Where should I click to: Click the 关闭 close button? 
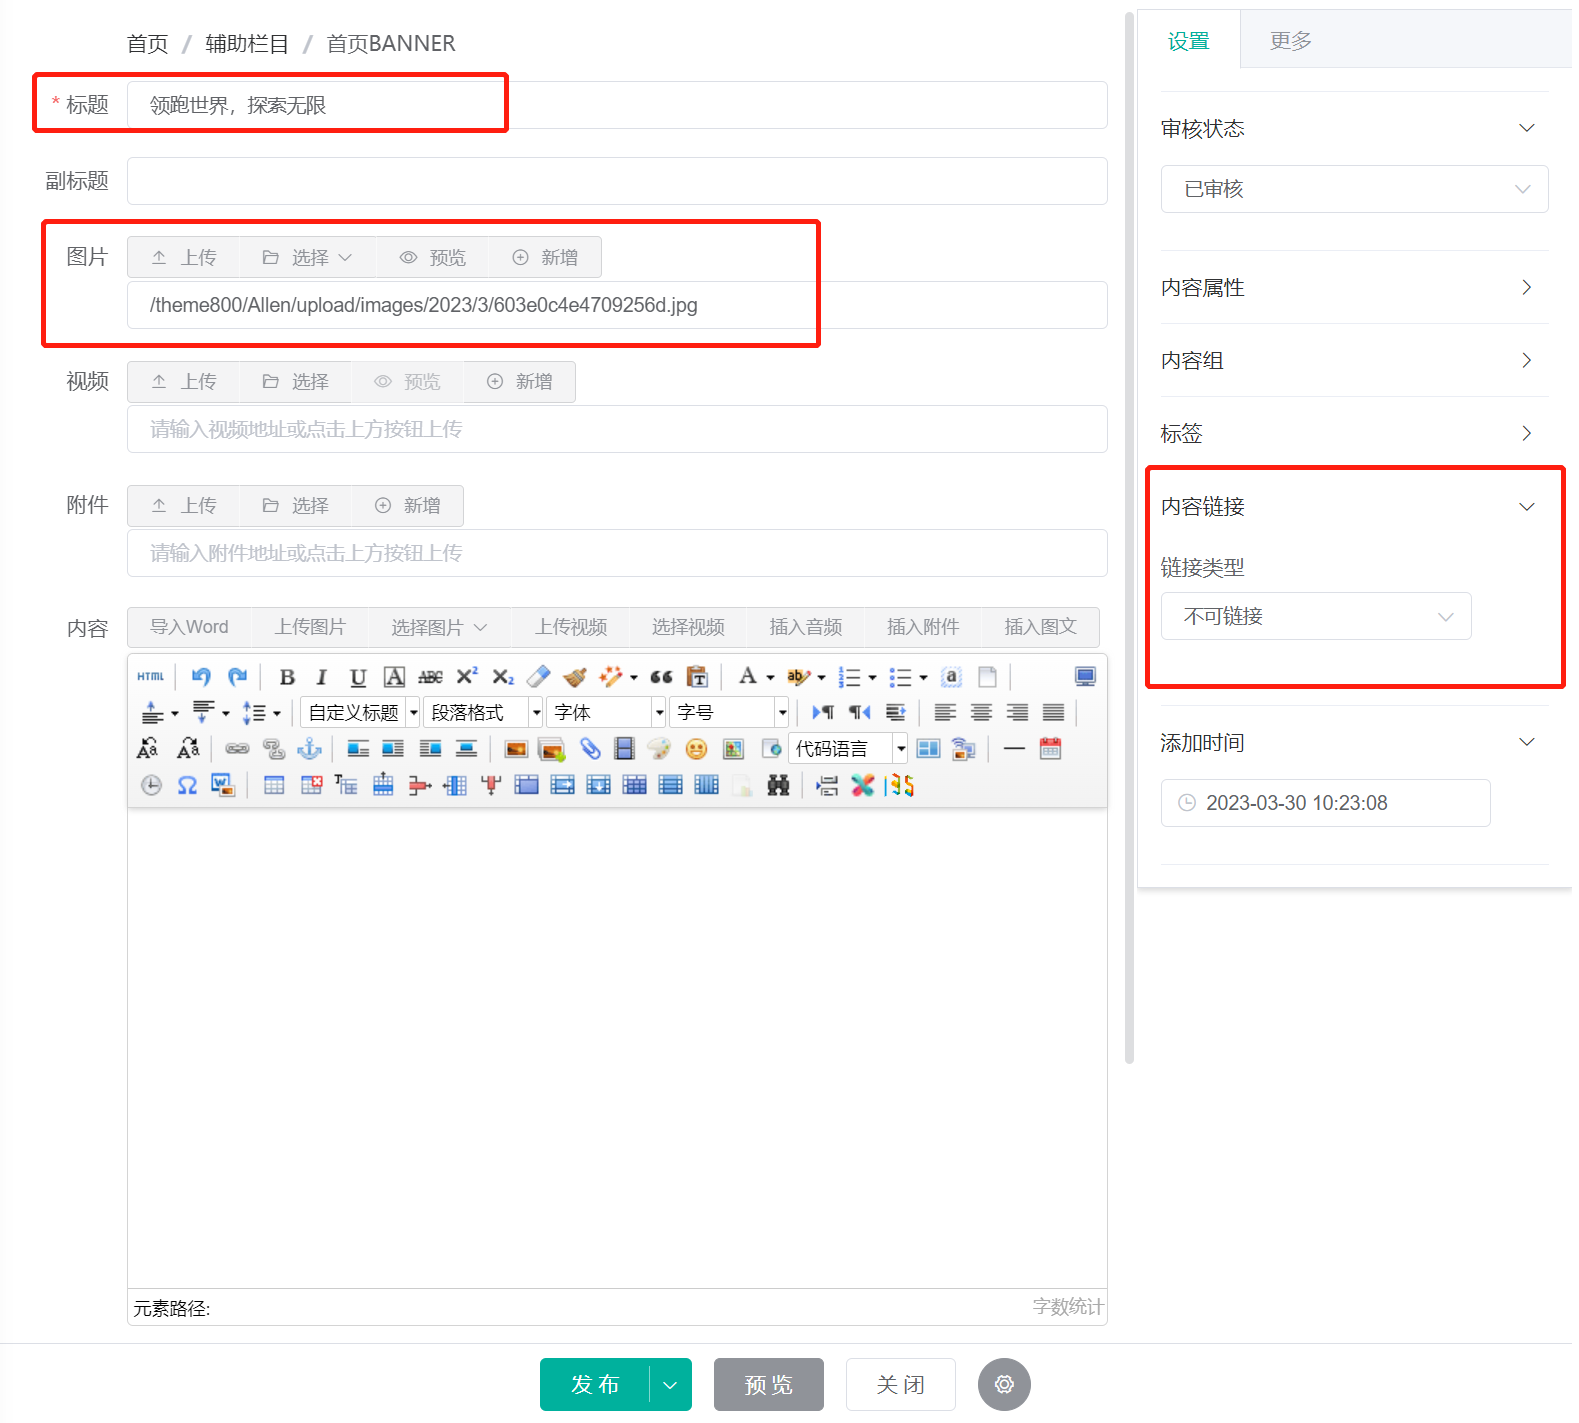[x=901, y=1385]
